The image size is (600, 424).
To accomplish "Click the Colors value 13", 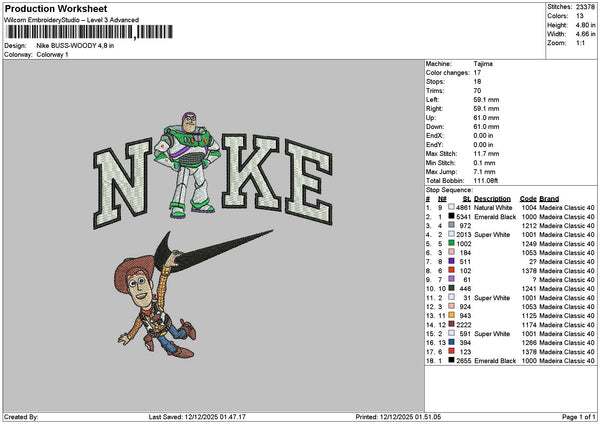I will coord(579,16).
